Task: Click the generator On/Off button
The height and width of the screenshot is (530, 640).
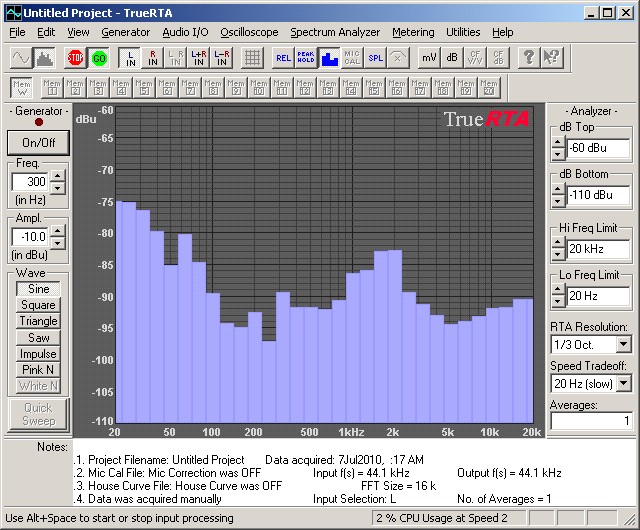Action: pos(38,142)
